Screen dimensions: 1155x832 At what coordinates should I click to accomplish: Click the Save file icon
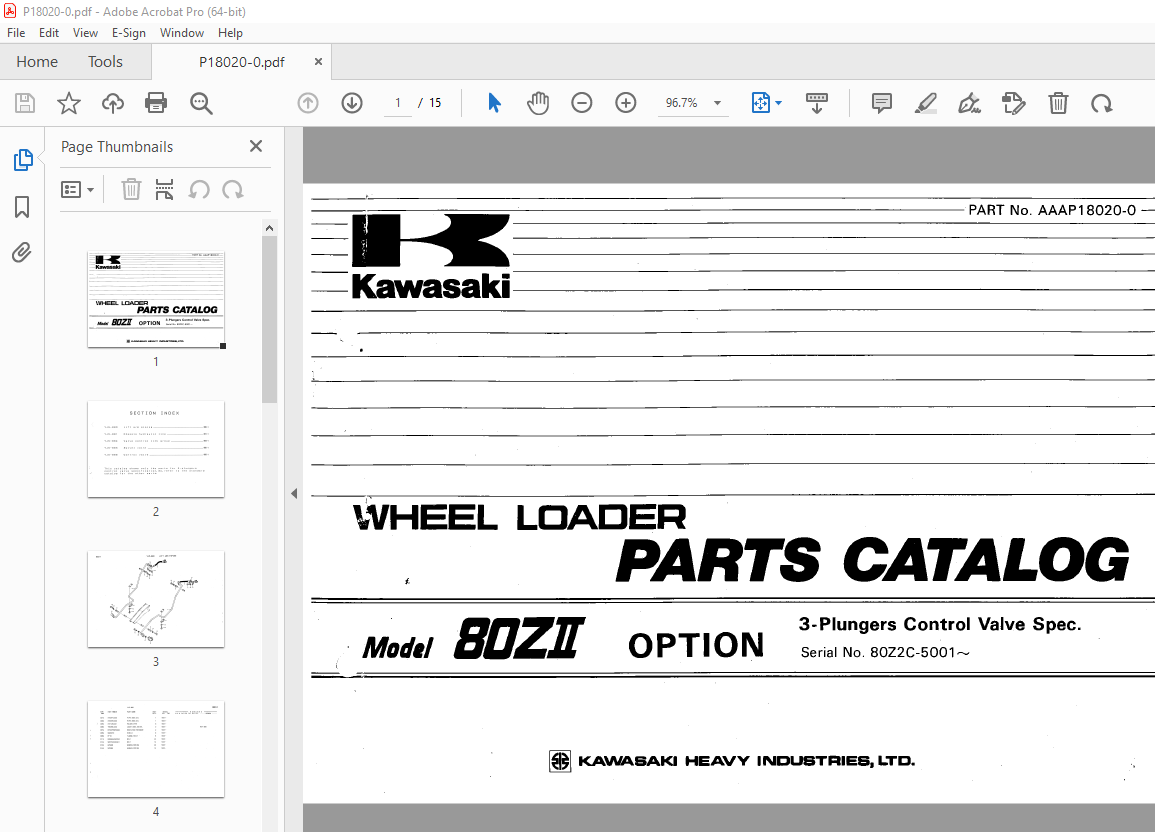(25, 103)
